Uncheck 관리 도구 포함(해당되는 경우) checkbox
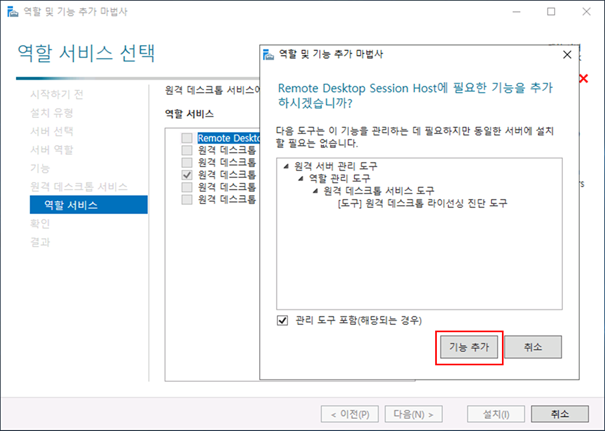 point(282,320)
